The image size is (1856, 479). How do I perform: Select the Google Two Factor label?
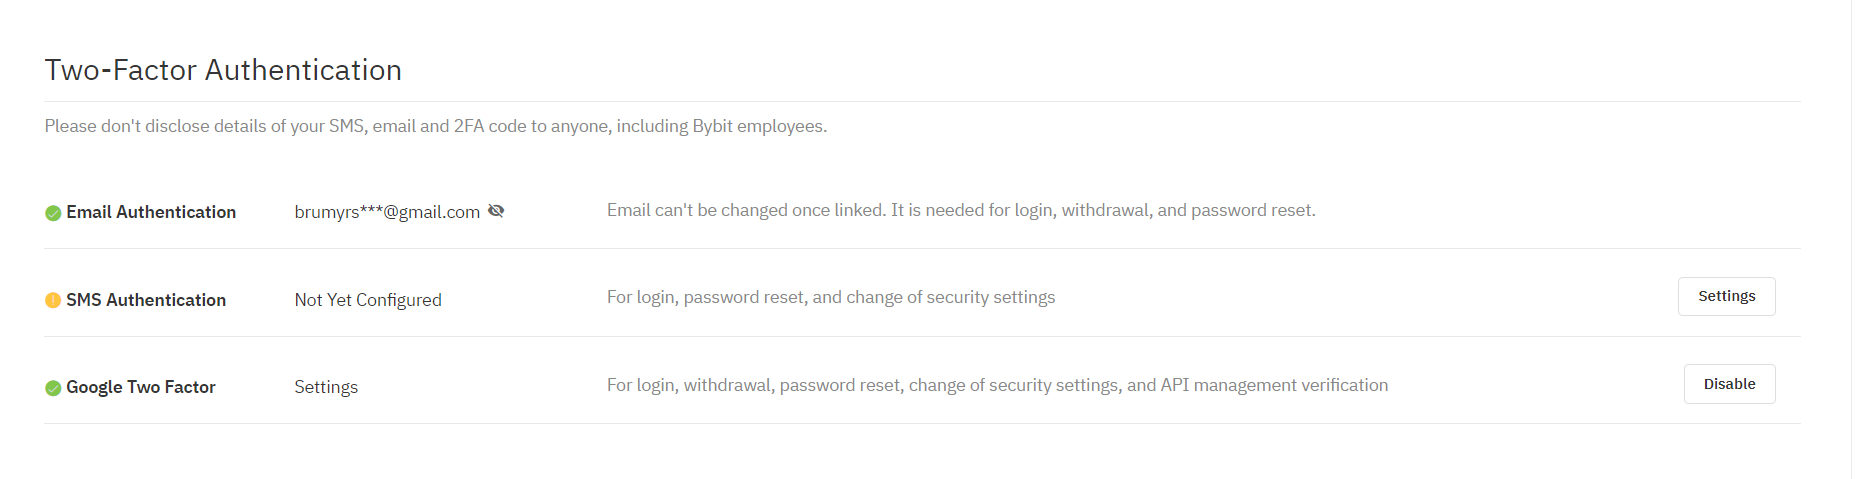point(141,387)
